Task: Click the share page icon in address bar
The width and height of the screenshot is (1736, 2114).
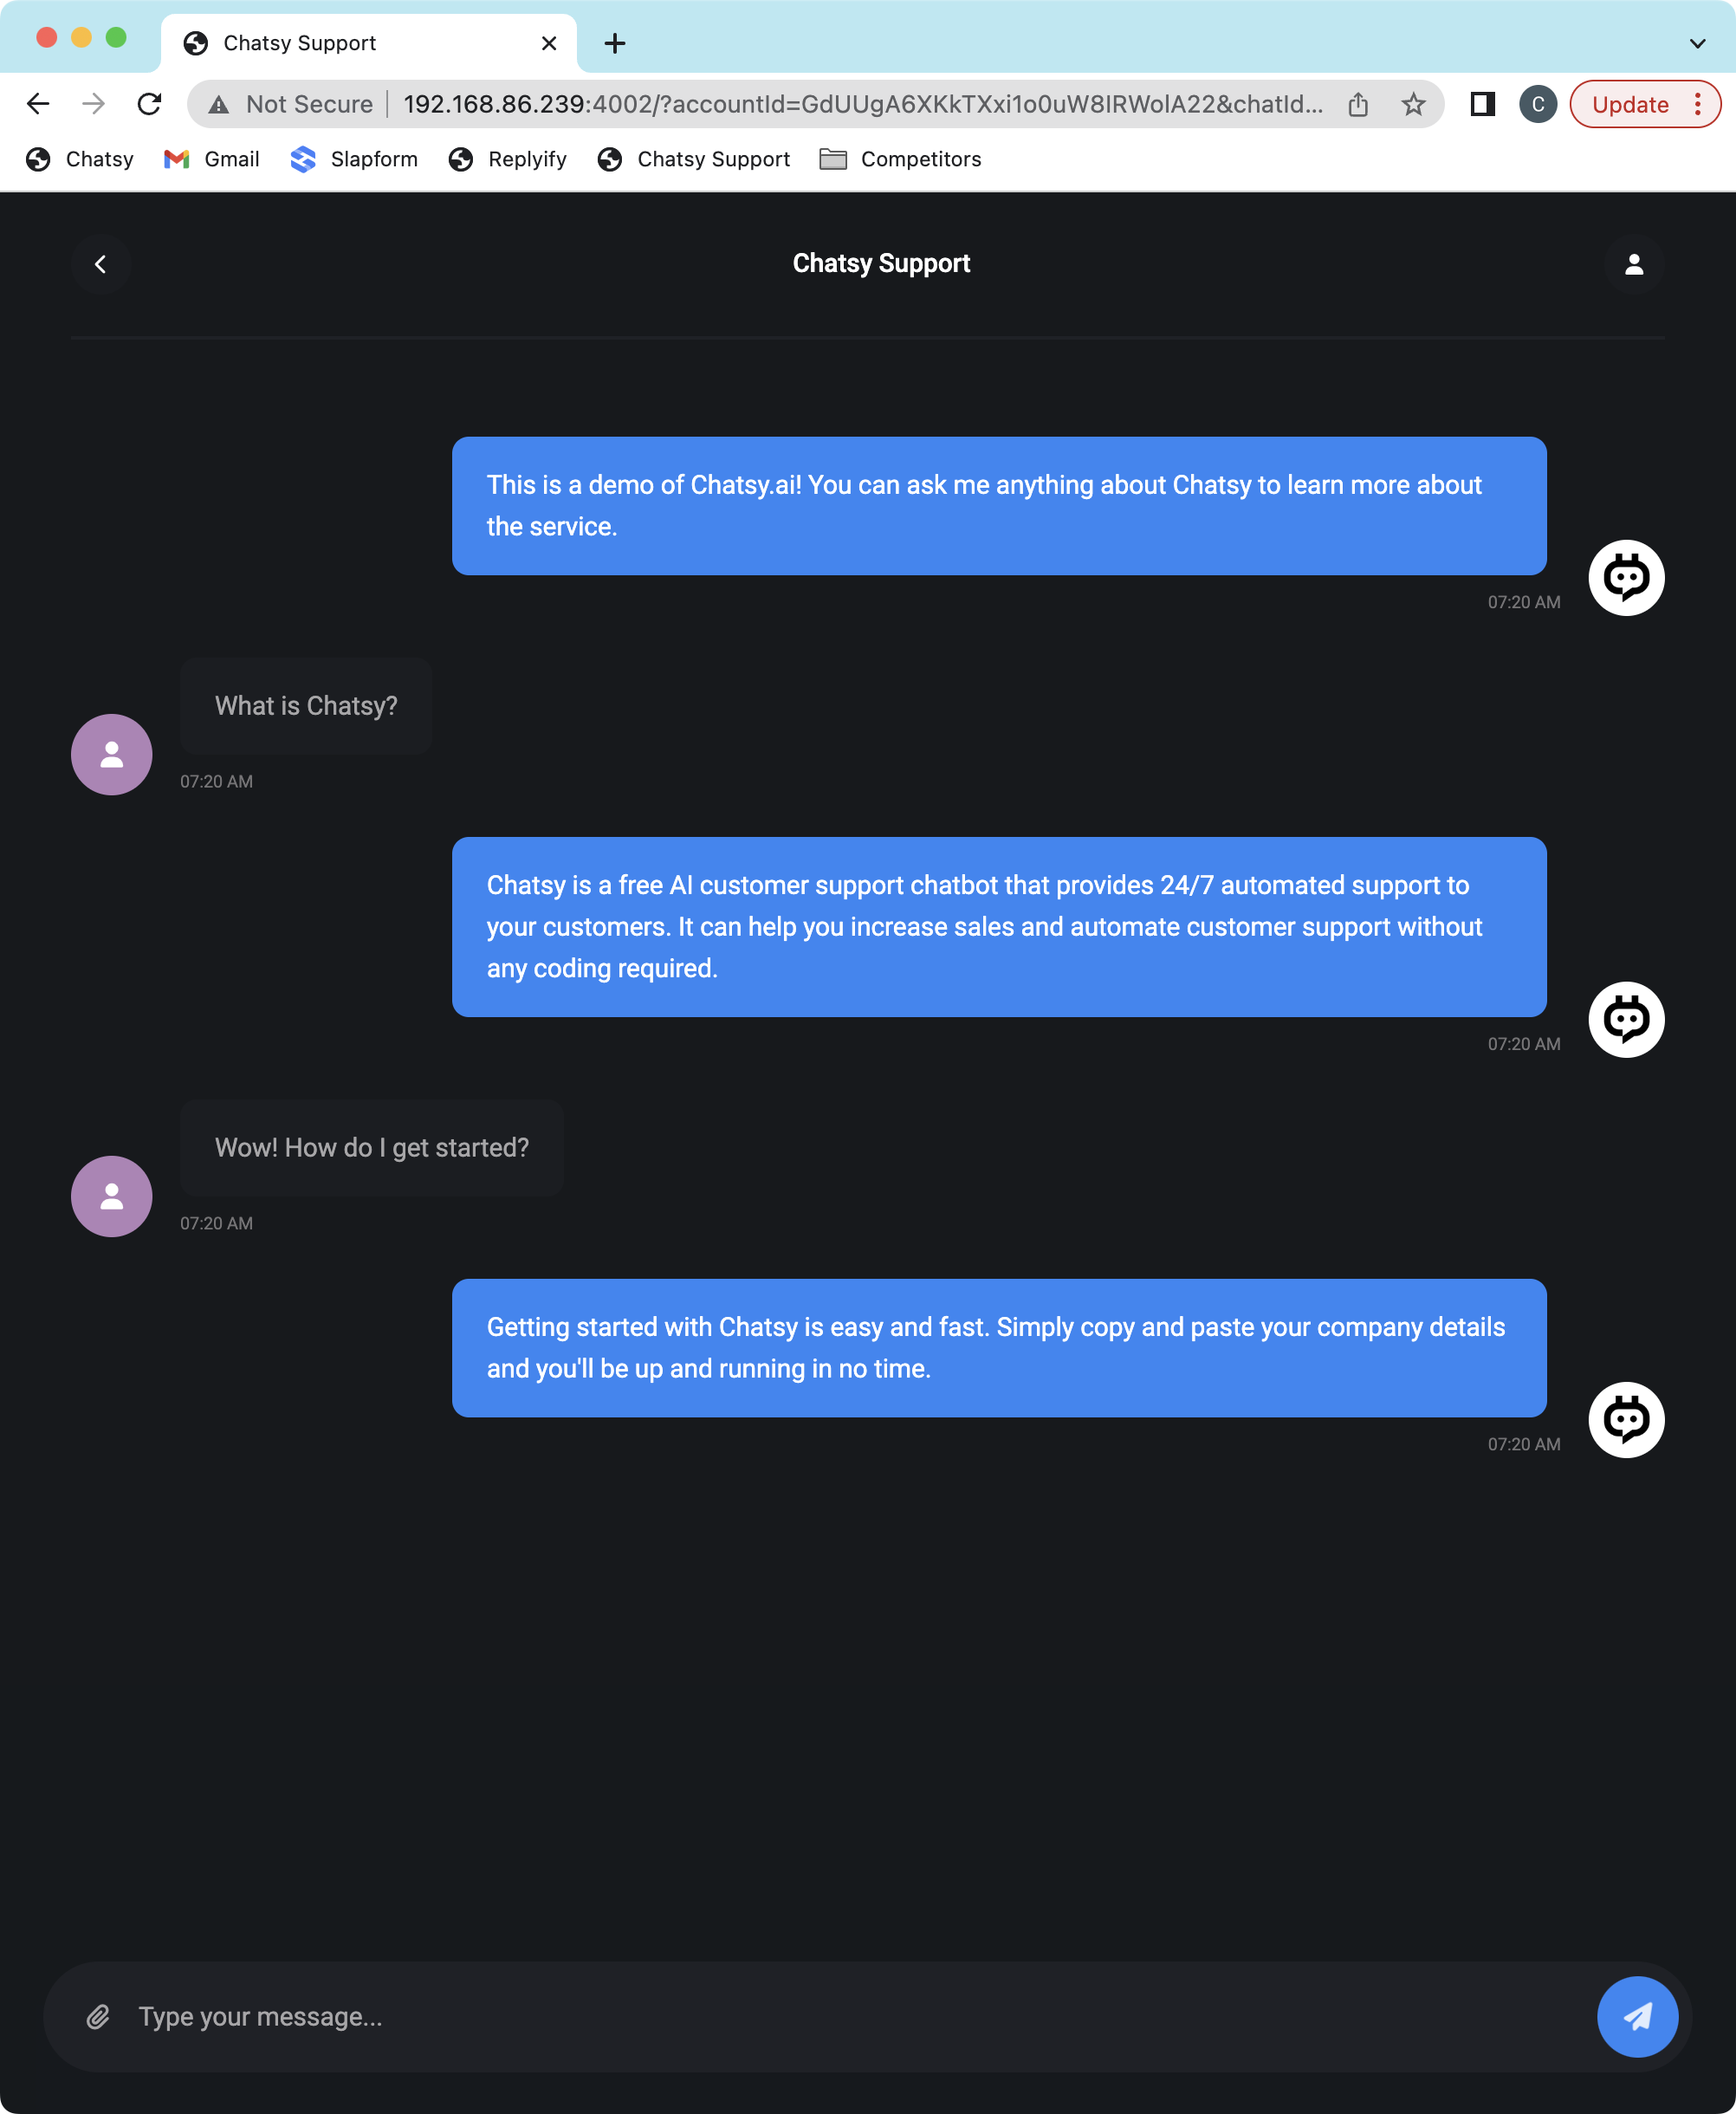Action: click(x=1358, y=104)
